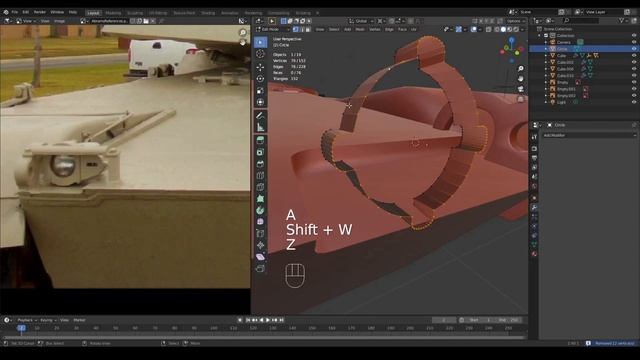Toggle X-ray display

[489, 29]
